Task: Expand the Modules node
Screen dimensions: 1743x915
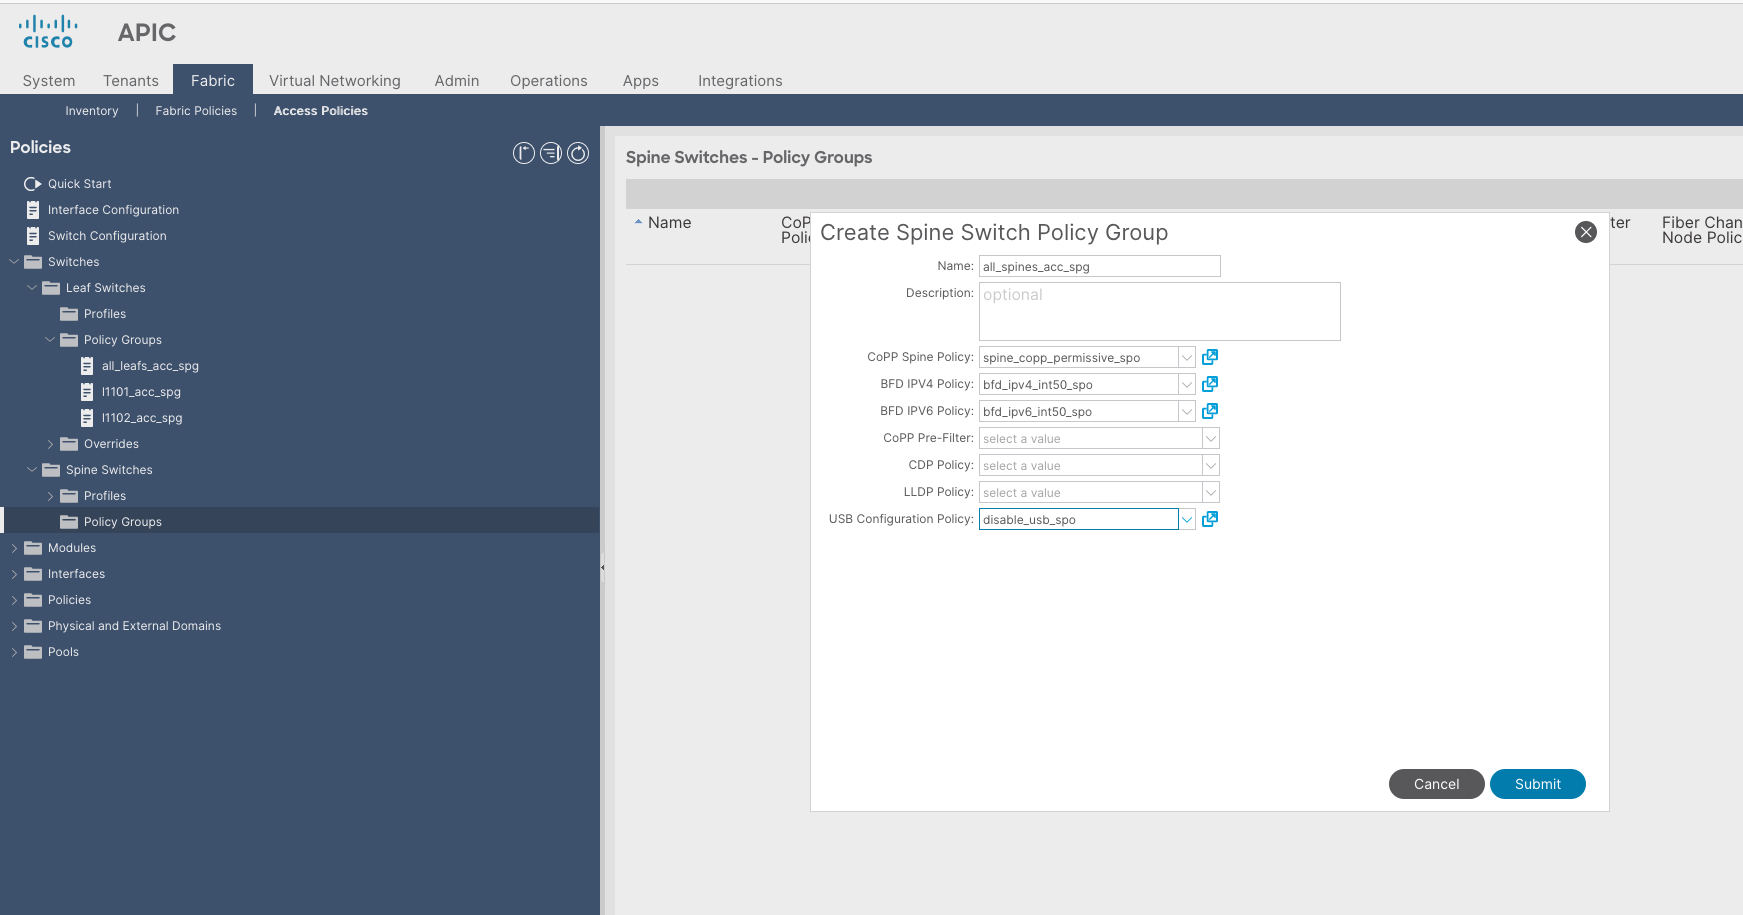Action: 14,548
